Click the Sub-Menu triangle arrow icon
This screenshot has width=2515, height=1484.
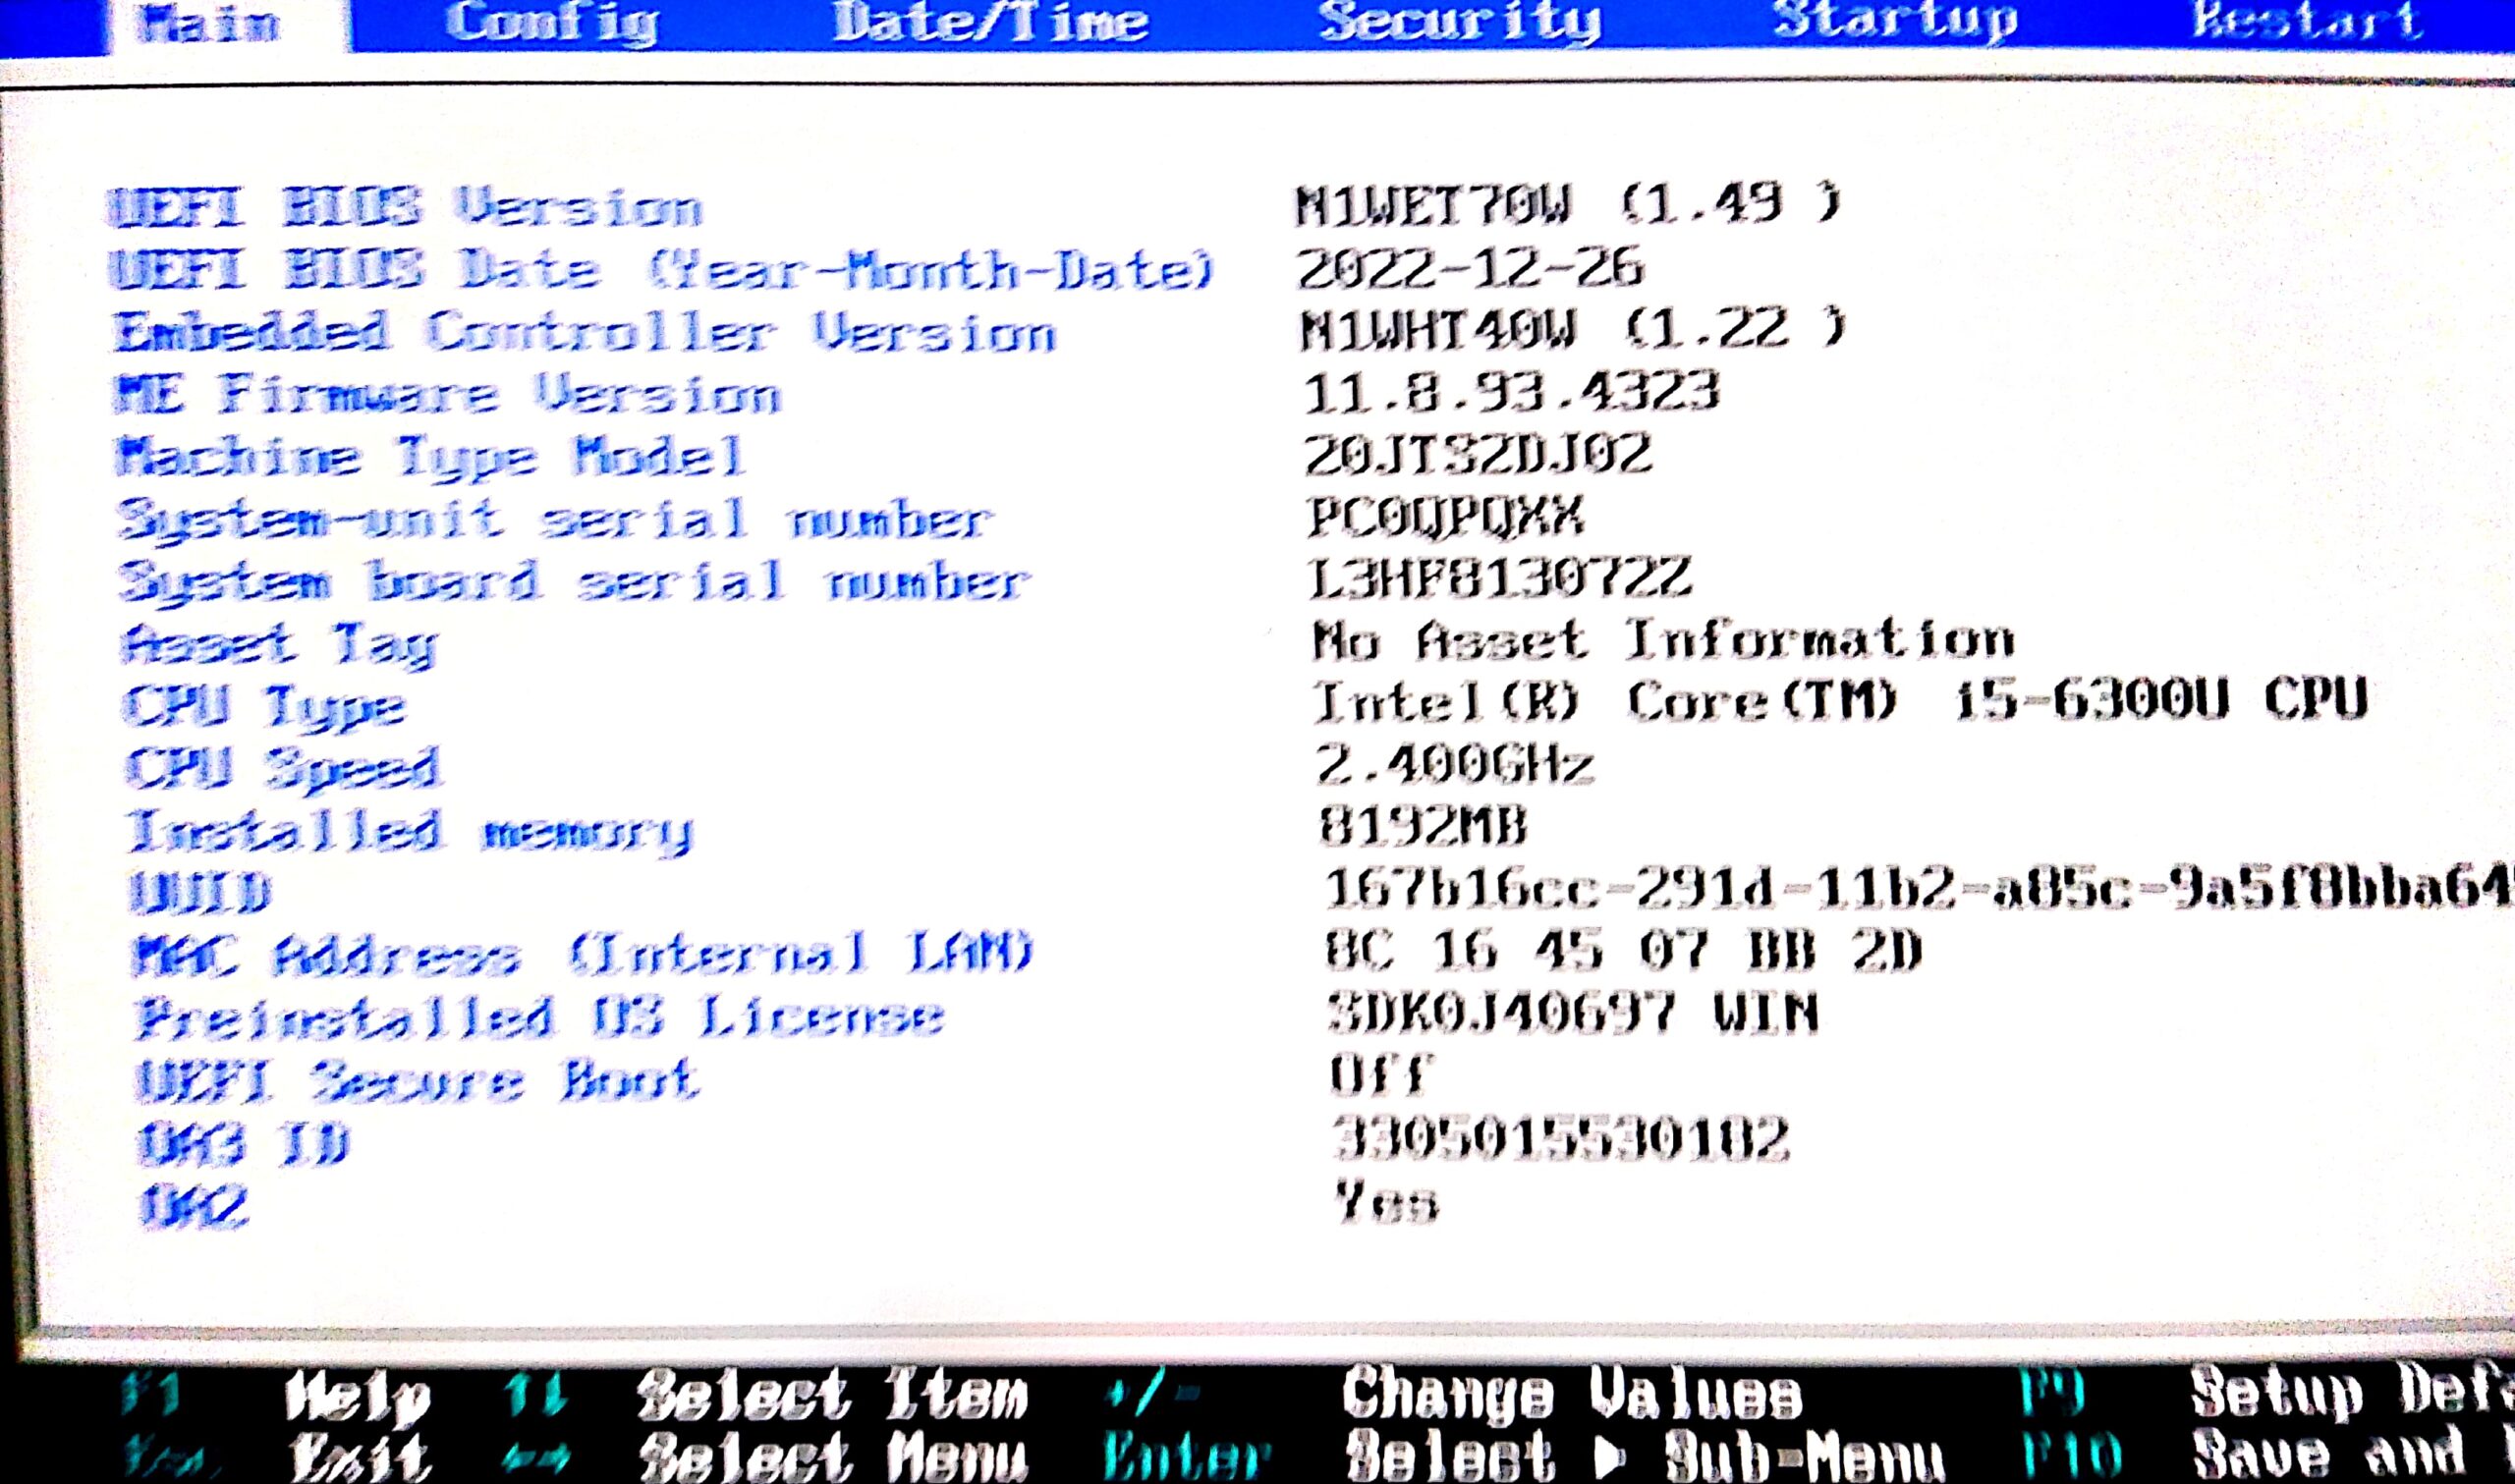(1608, 1458)
